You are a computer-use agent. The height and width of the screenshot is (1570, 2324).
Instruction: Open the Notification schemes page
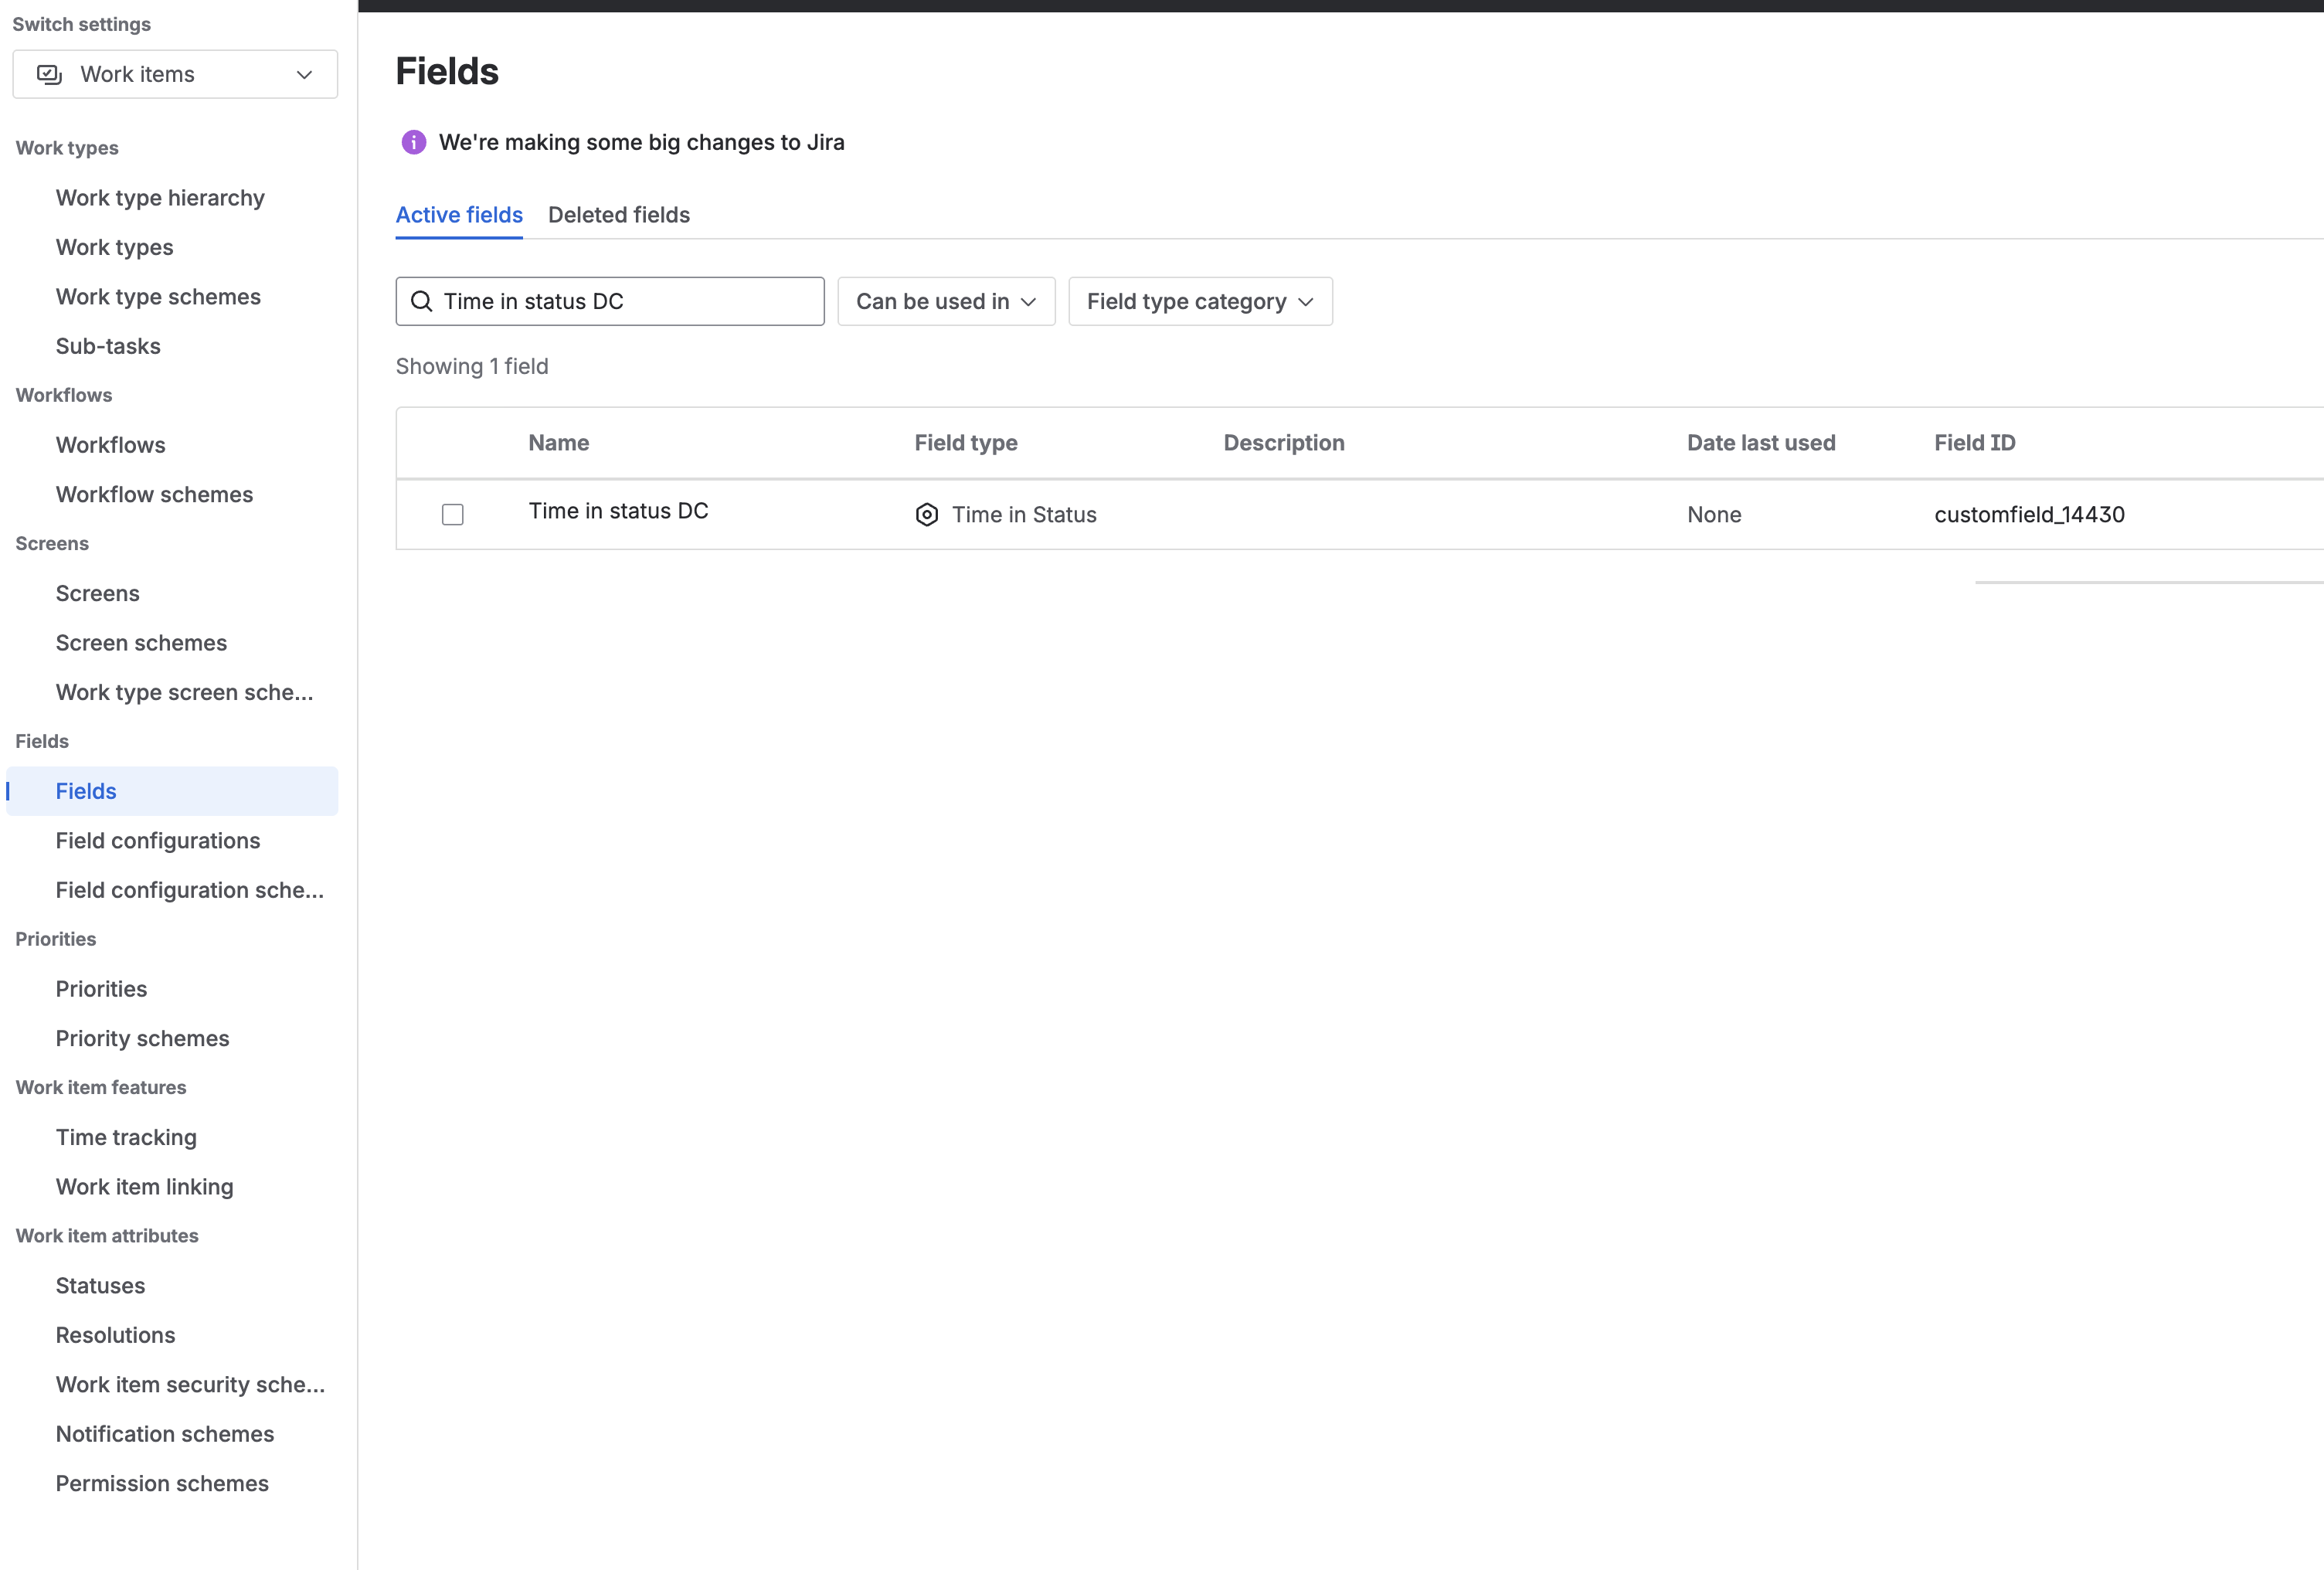(x=164, y=1434)
